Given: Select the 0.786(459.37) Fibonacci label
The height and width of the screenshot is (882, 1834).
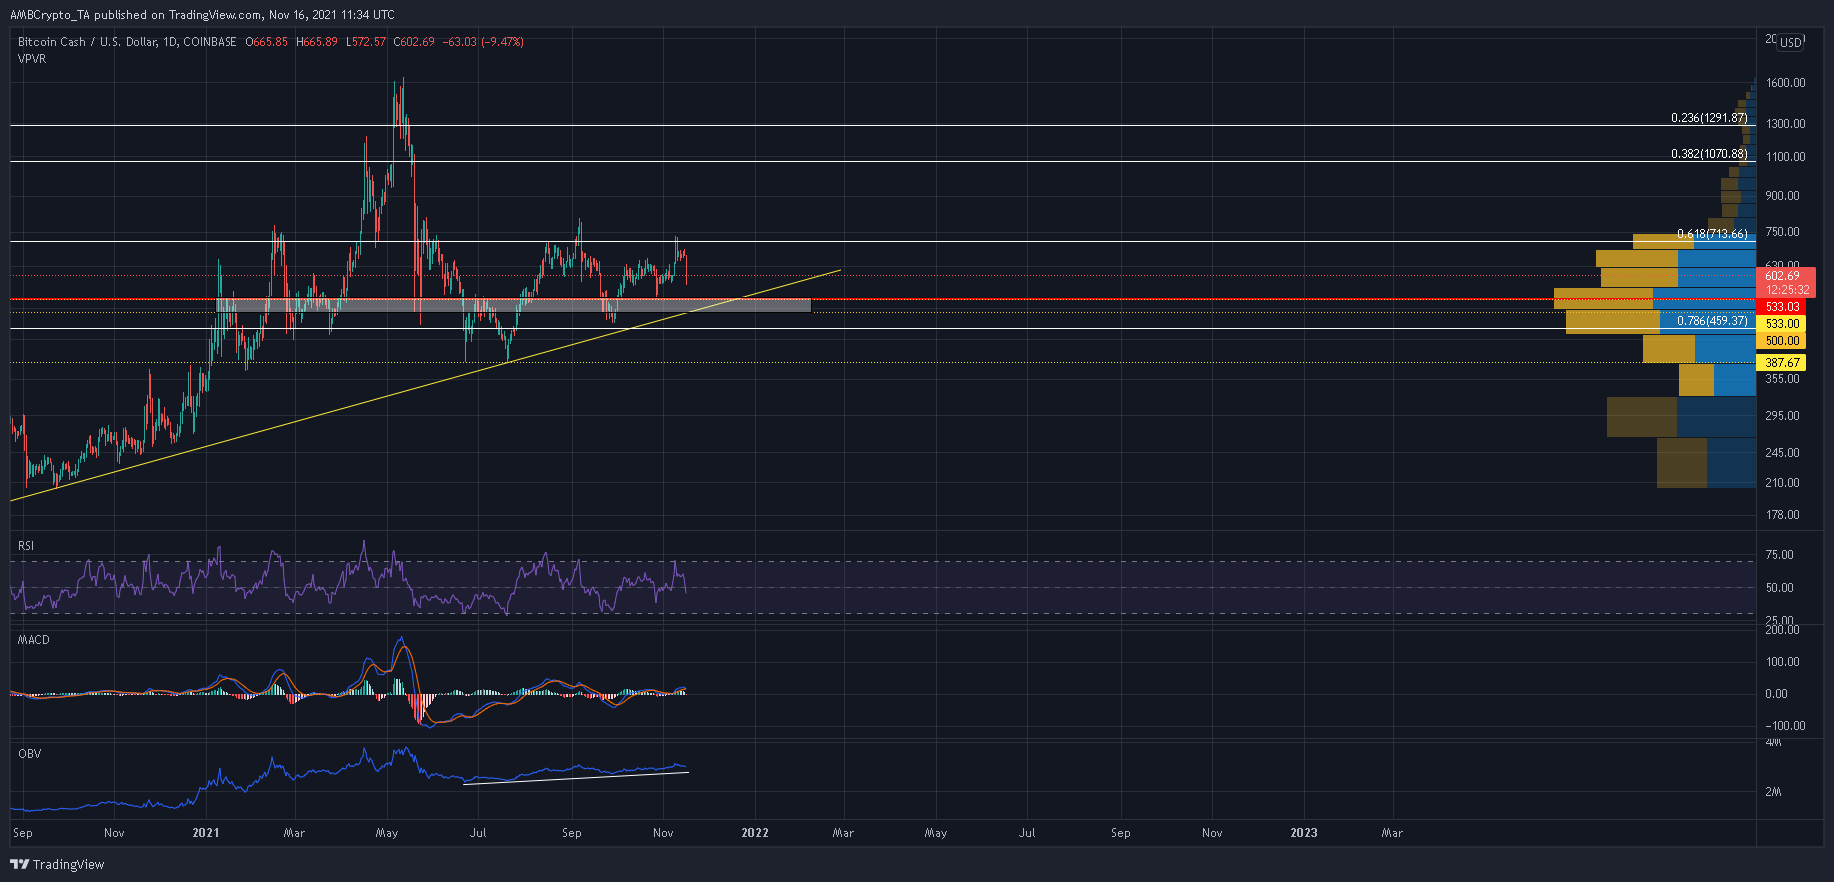Looking at the screenshot, I should [1712, 321].
